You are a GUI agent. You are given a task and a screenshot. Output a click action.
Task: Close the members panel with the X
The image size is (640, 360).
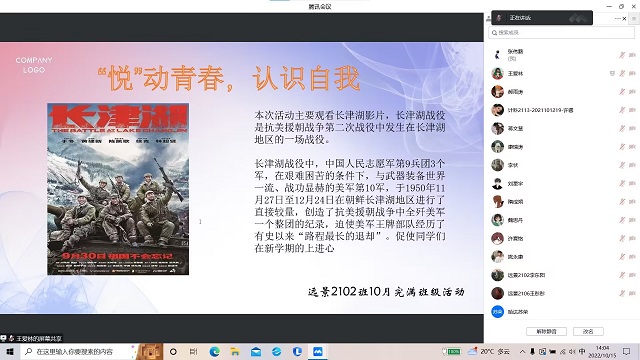point(624,18)
